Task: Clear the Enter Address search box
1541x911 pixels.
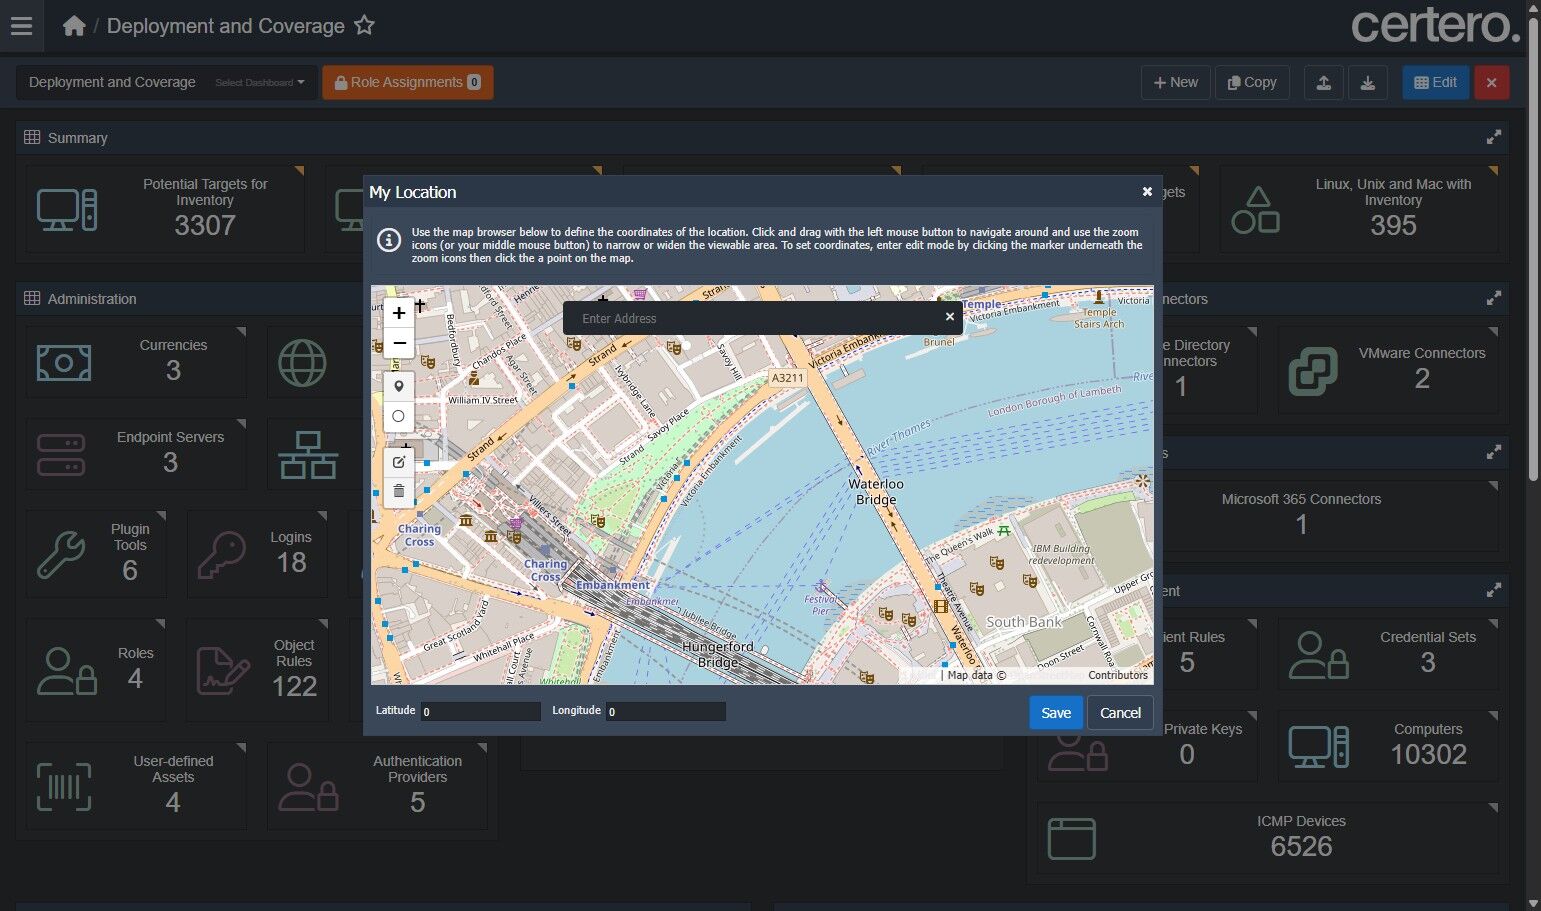Action: coord(950,317)
